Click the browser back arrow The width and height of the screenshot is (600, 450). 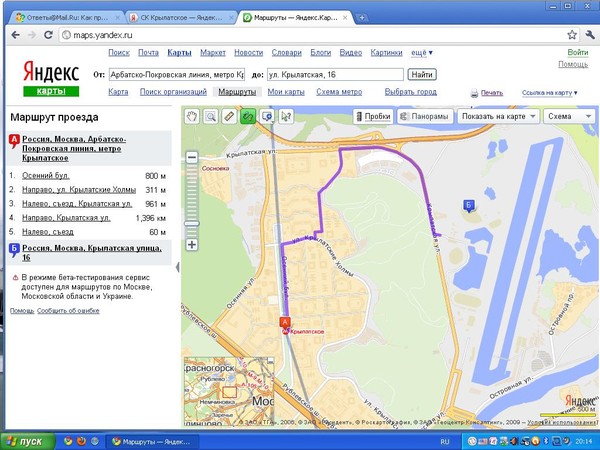15,35
